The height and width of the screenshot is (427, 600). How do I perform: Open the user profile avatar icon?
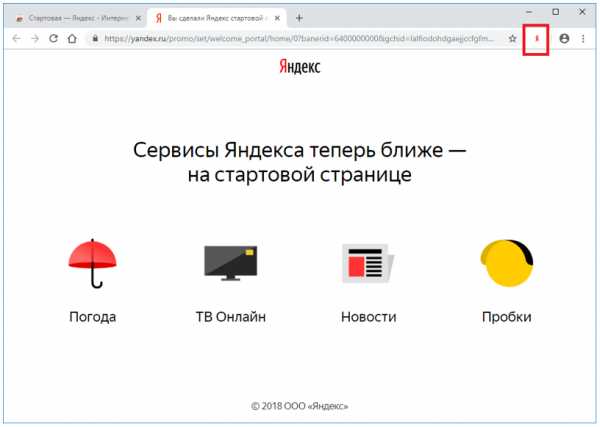tap(564, 38)
